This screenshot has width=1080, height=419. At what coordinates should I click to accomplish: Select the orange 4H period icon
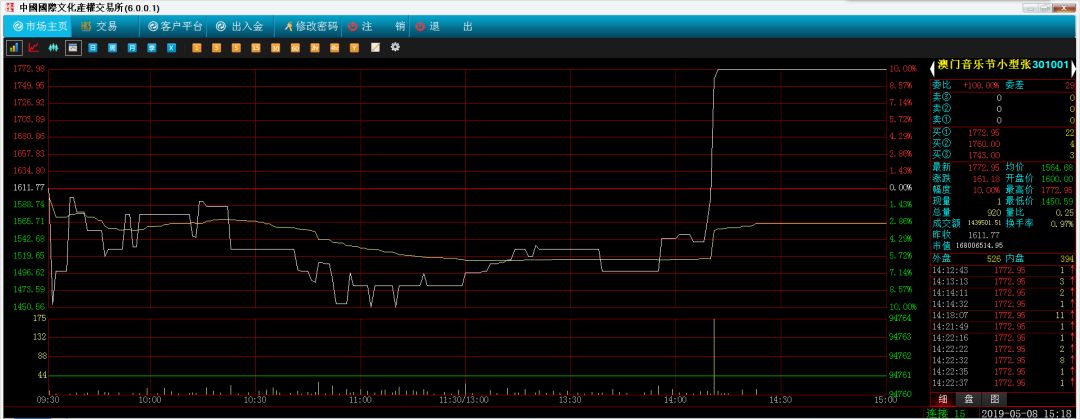tap(335, 48)
